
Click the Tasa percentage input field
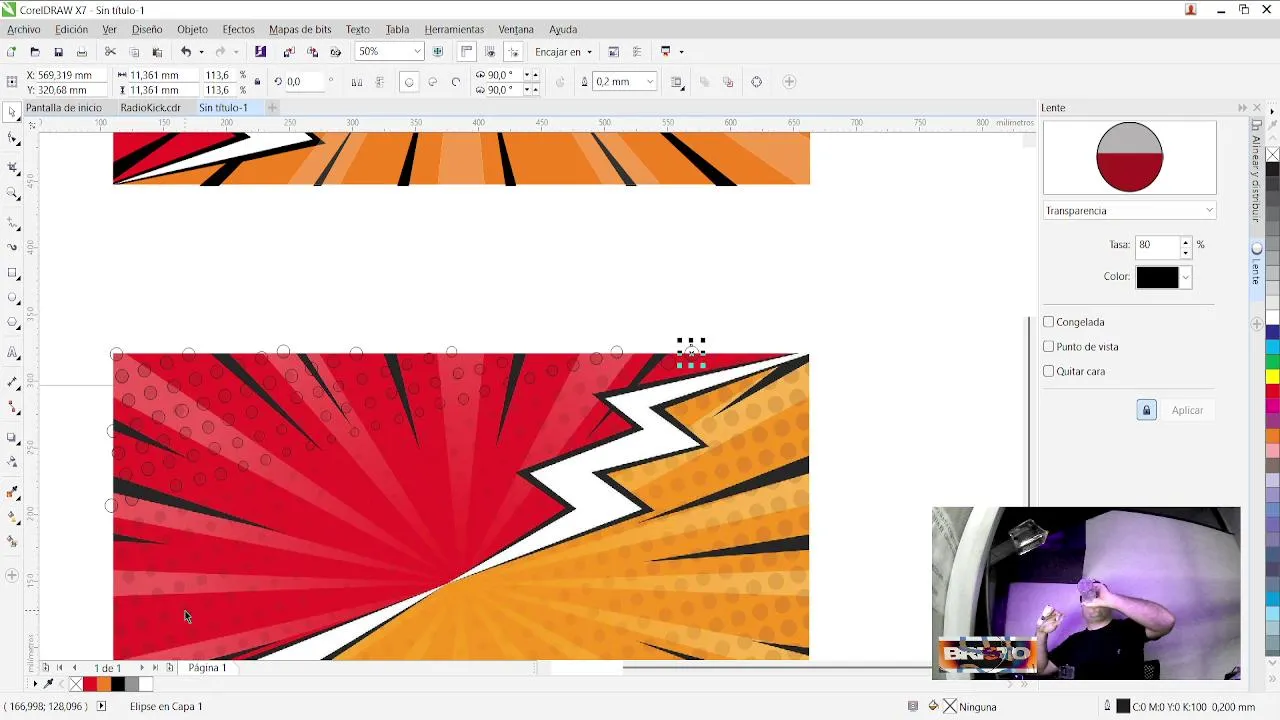(x=1158, y=245)
